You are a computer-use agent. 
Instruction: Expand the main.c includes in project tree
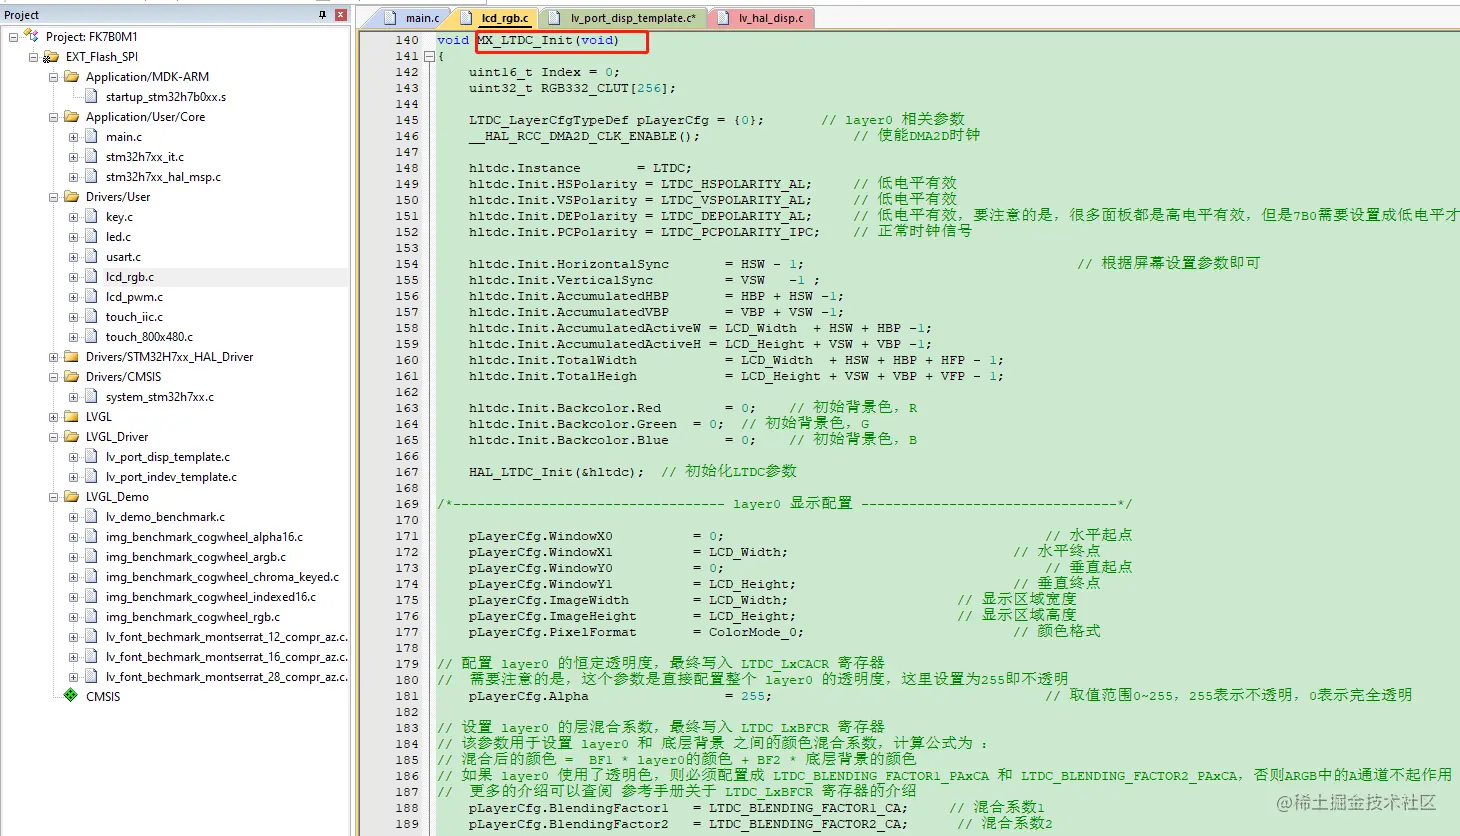tap(73, 137)
